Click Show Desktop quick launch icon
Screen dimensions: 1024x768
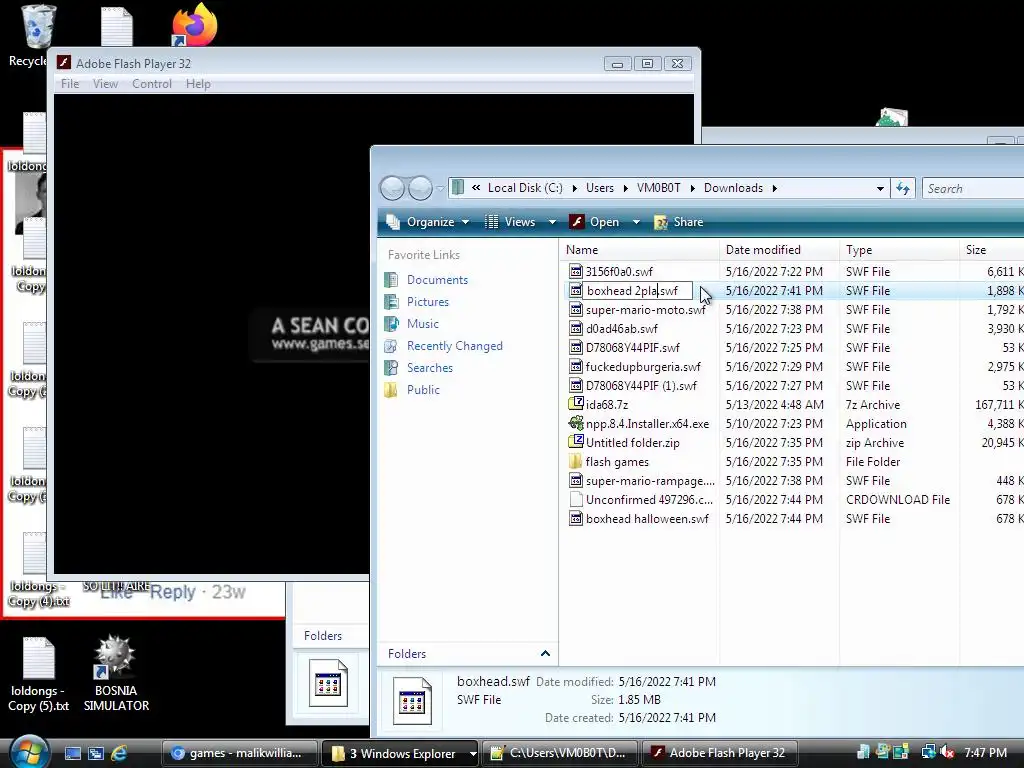pyautogui.click(x=73, y=753)
